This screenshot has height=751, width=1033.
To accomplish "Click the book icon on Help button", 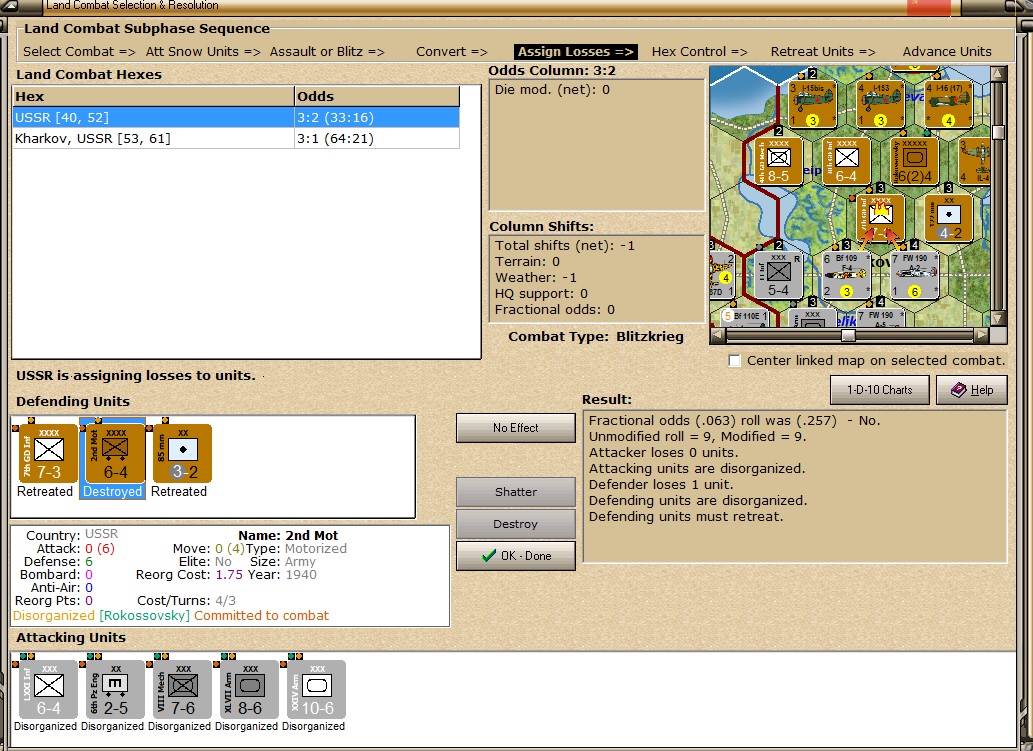I will (x=959, y=390).
